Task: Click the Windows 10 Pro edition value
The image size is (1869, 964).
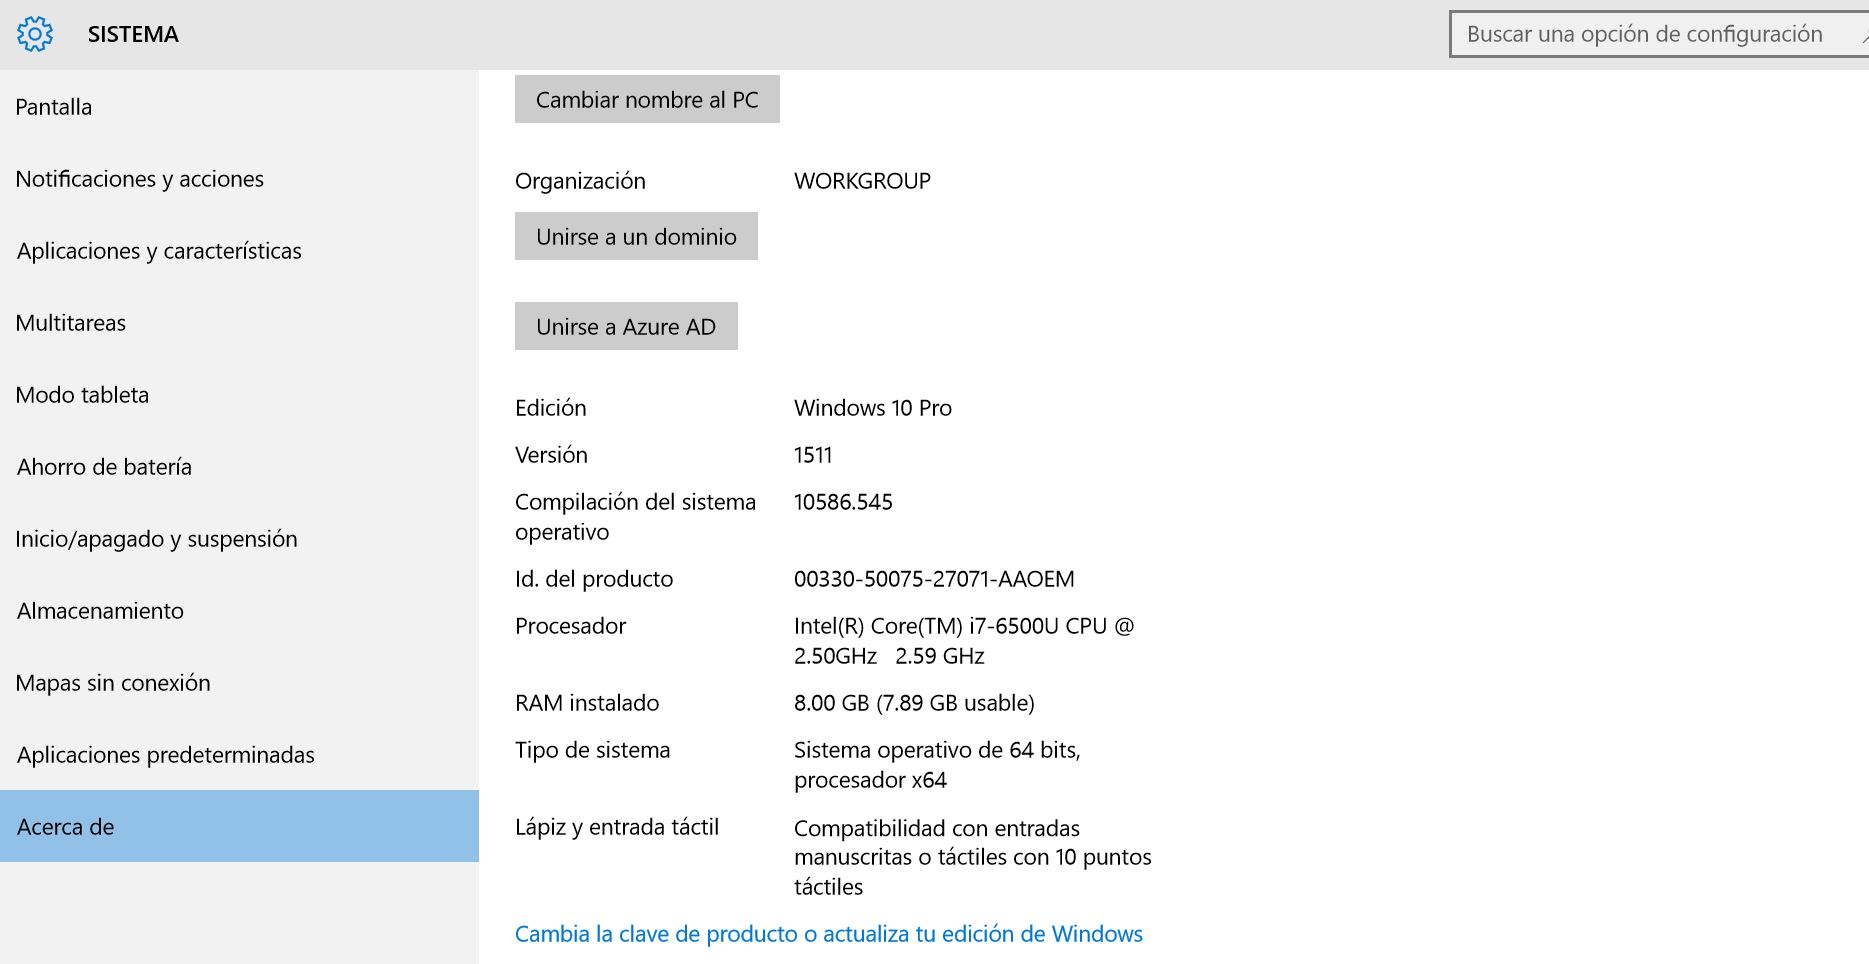Action: pyautogui.click(x=873, y=408)
